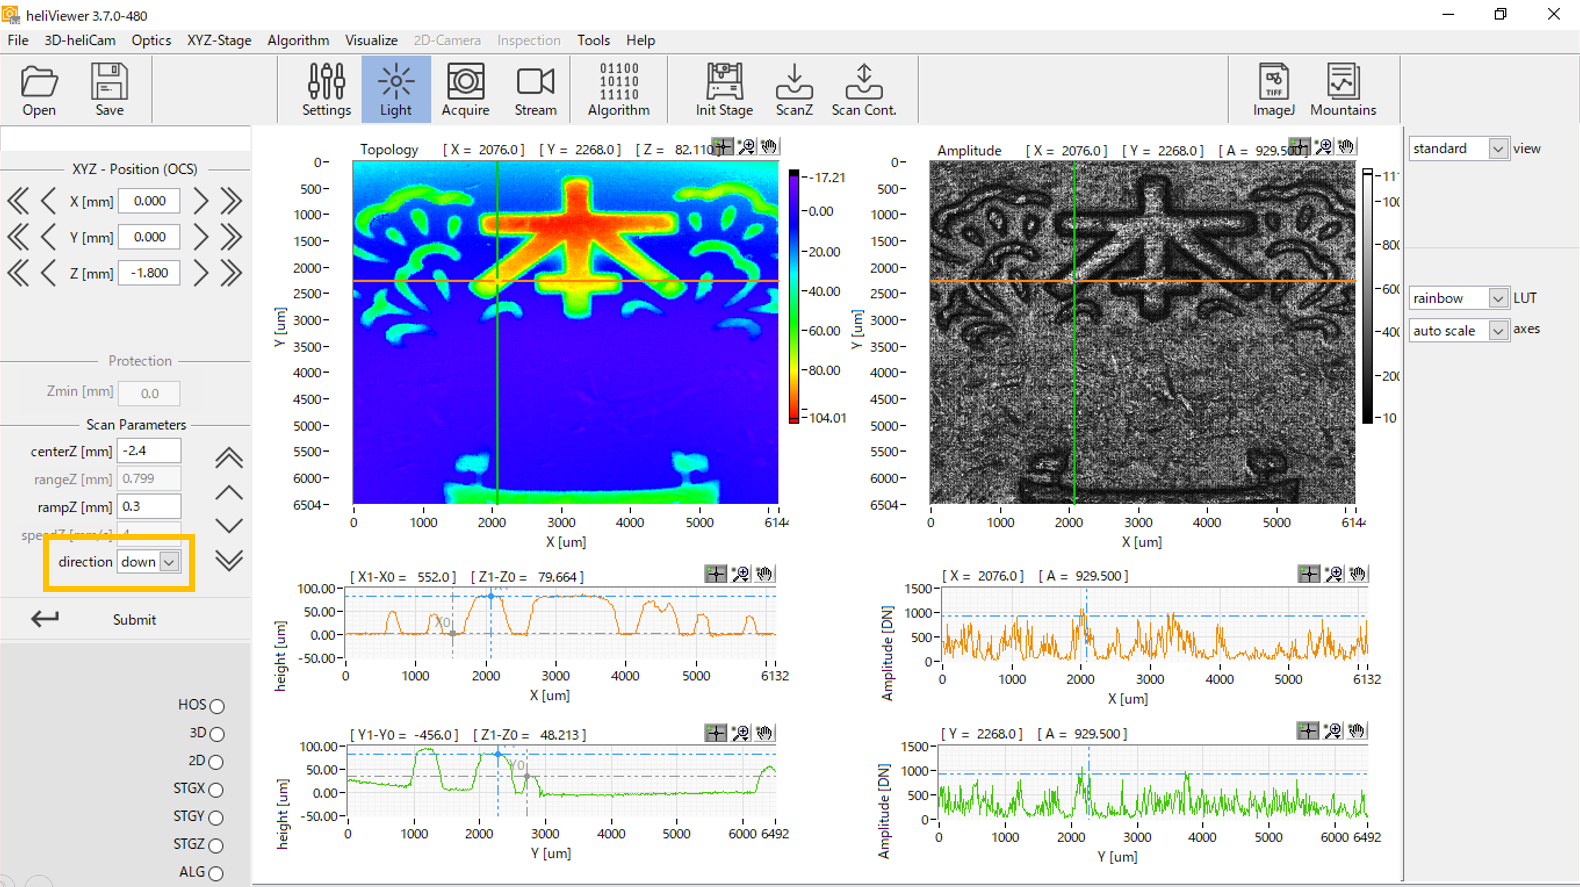Image resolution: width=1580 pixels, height=887 pixels.
Task: Click the Topology rainbow color scale bar
Action: [x=793, y=296]
